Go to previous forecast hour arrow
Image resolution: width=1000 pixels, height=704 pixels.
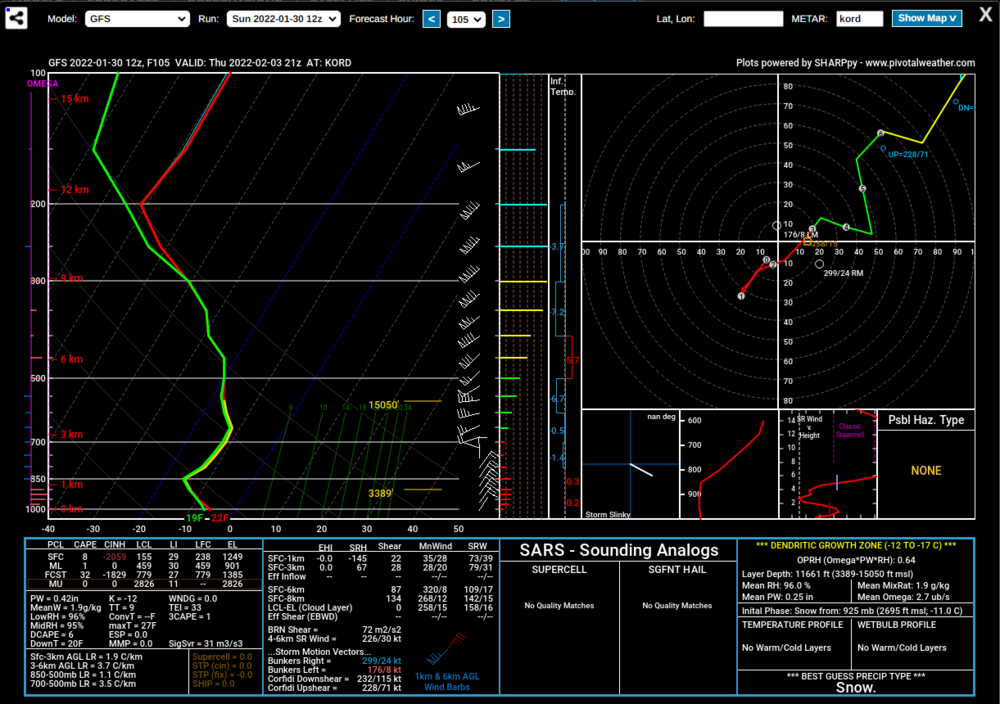click(431, 19)
